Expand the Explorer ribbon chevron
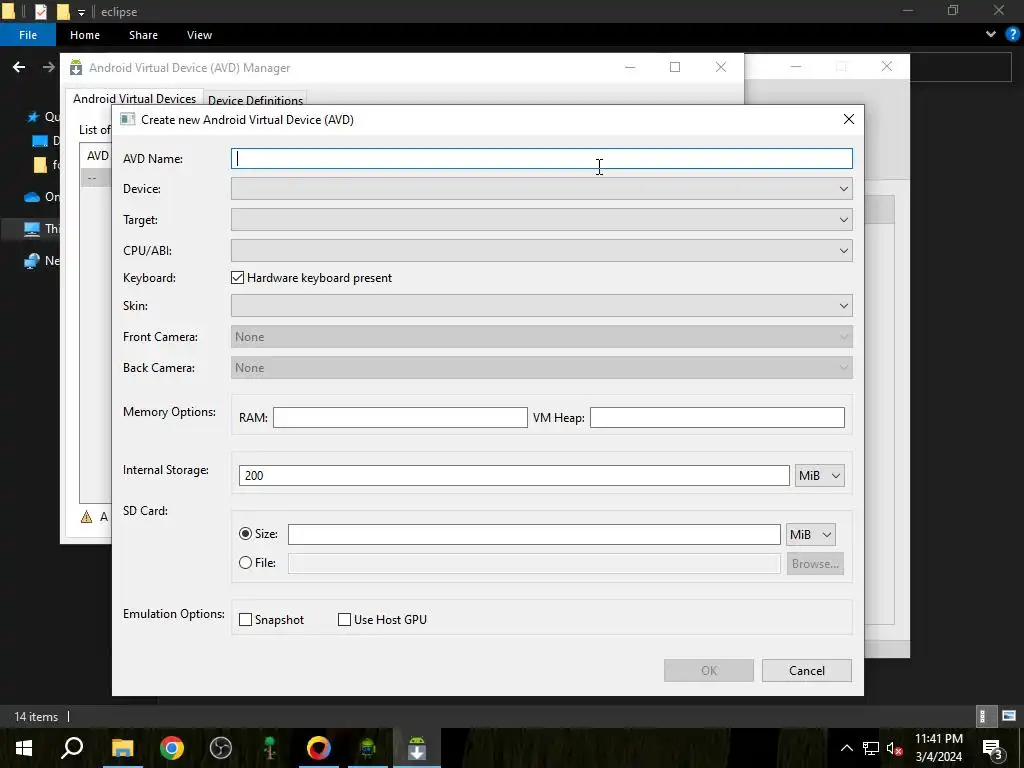Screen dimensions: 1024x768 991,35
